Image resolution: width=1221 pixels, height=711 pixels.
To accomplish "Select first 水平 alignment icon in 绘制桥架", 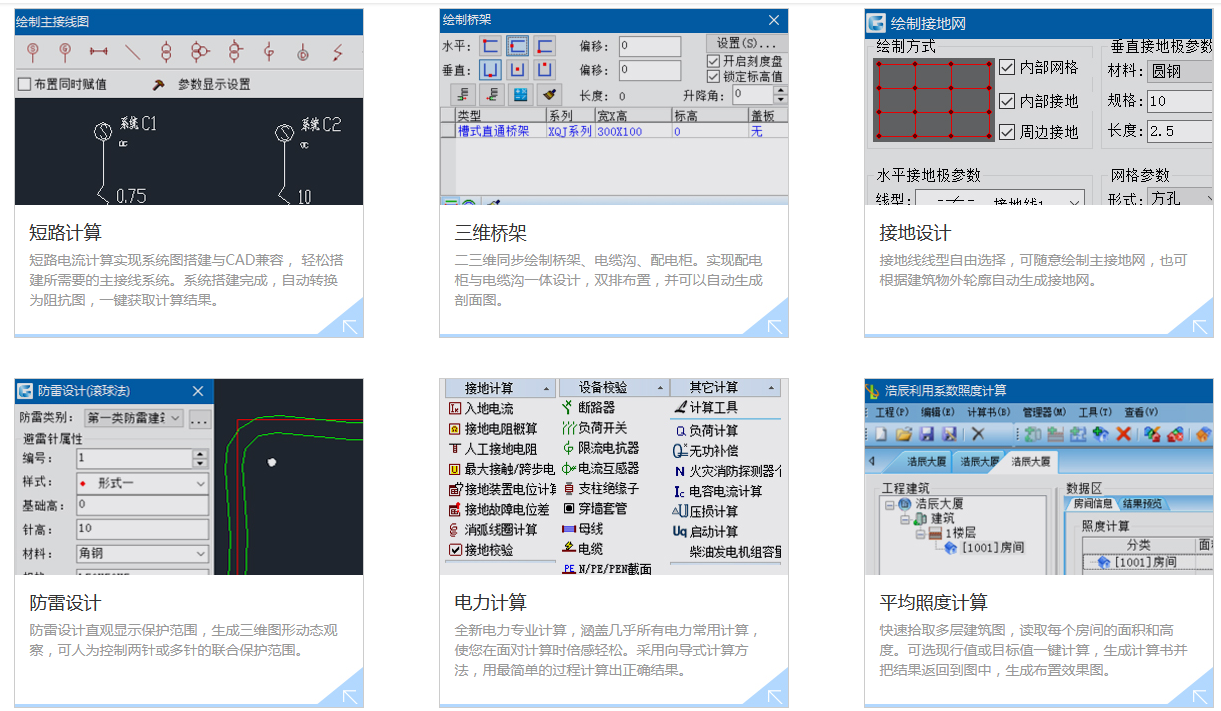I will click(x=490, y=45).
